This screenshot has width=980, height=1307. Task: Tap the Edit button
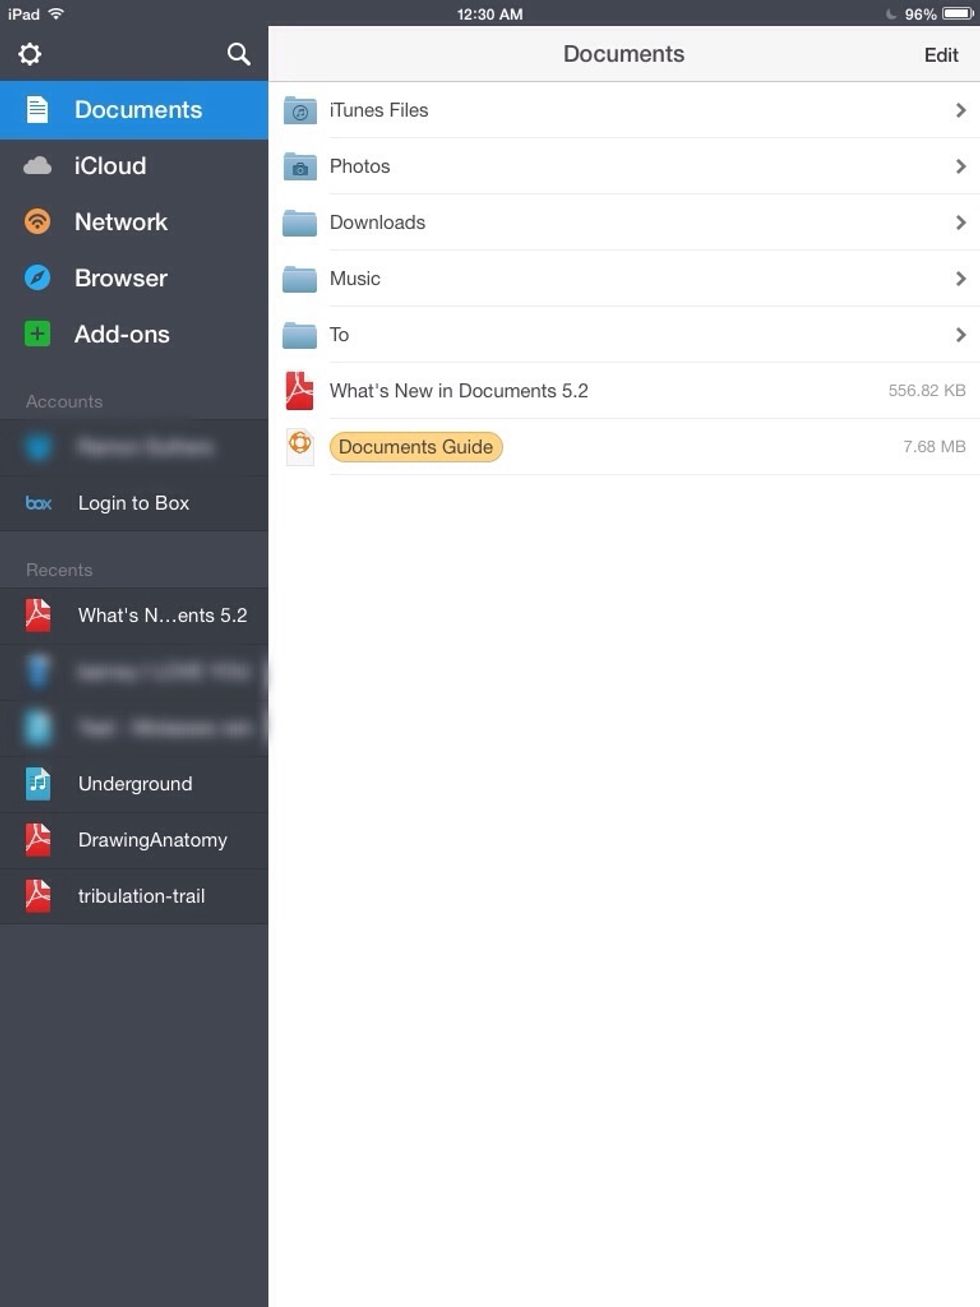(x=940, y=55)
